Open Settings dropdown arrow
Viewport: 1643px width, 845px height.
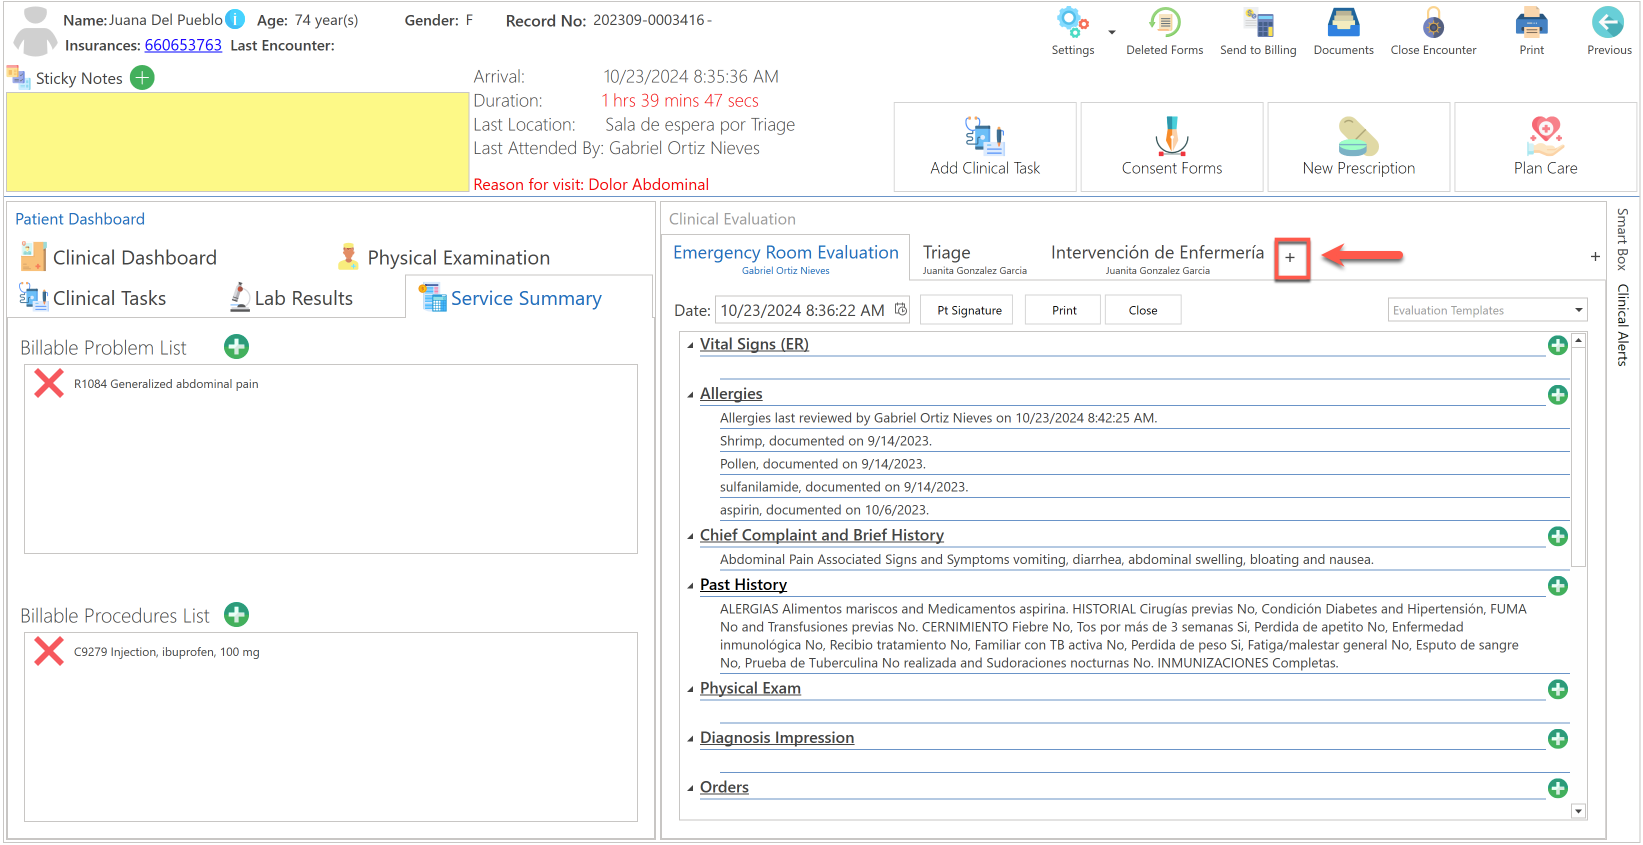click(x=1111, y=32)
